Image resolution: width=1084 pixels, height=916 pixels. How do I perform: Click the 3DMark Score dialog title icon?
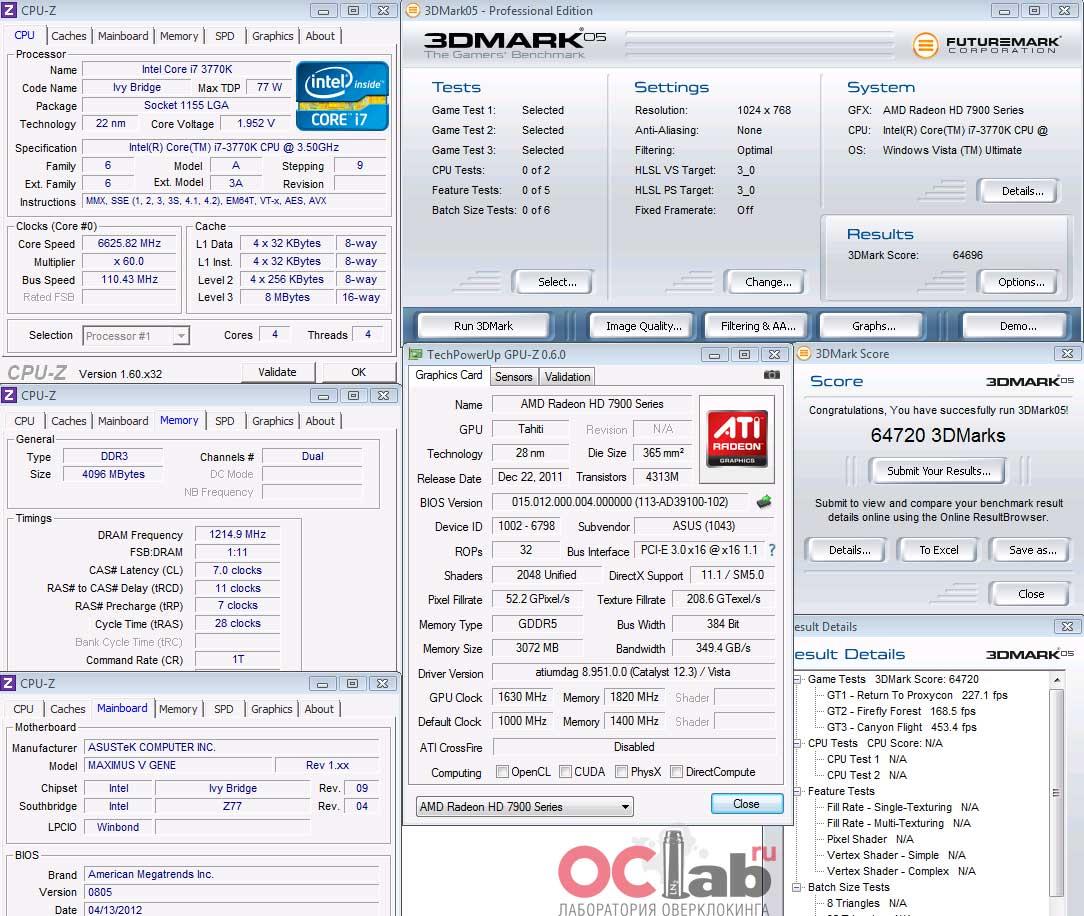pyautogui.click(x=803, y=353)
